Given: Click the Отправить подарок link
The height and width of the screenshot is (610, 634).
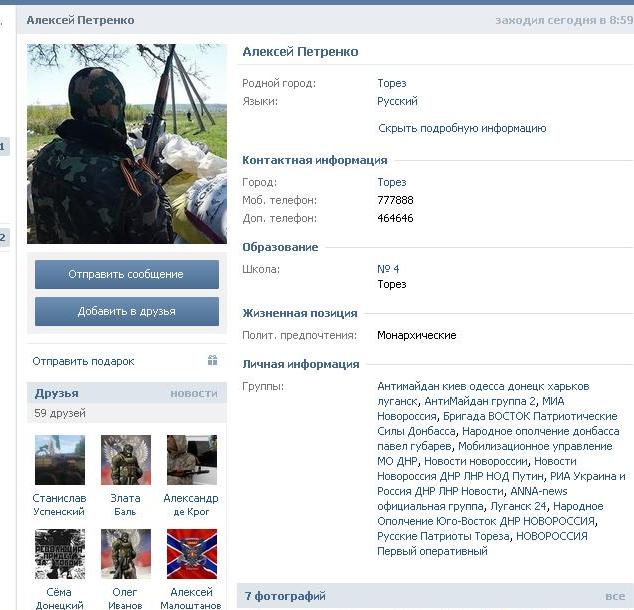Looking at the screenshot, I should click(83, 361).
